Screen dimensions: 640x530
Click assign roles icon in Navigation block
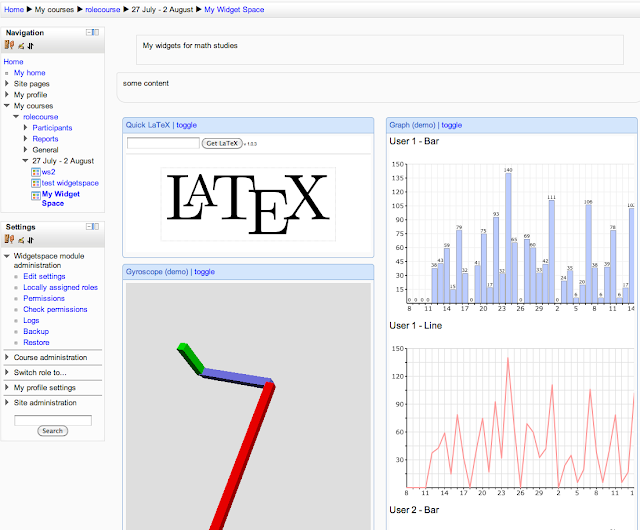9,45
